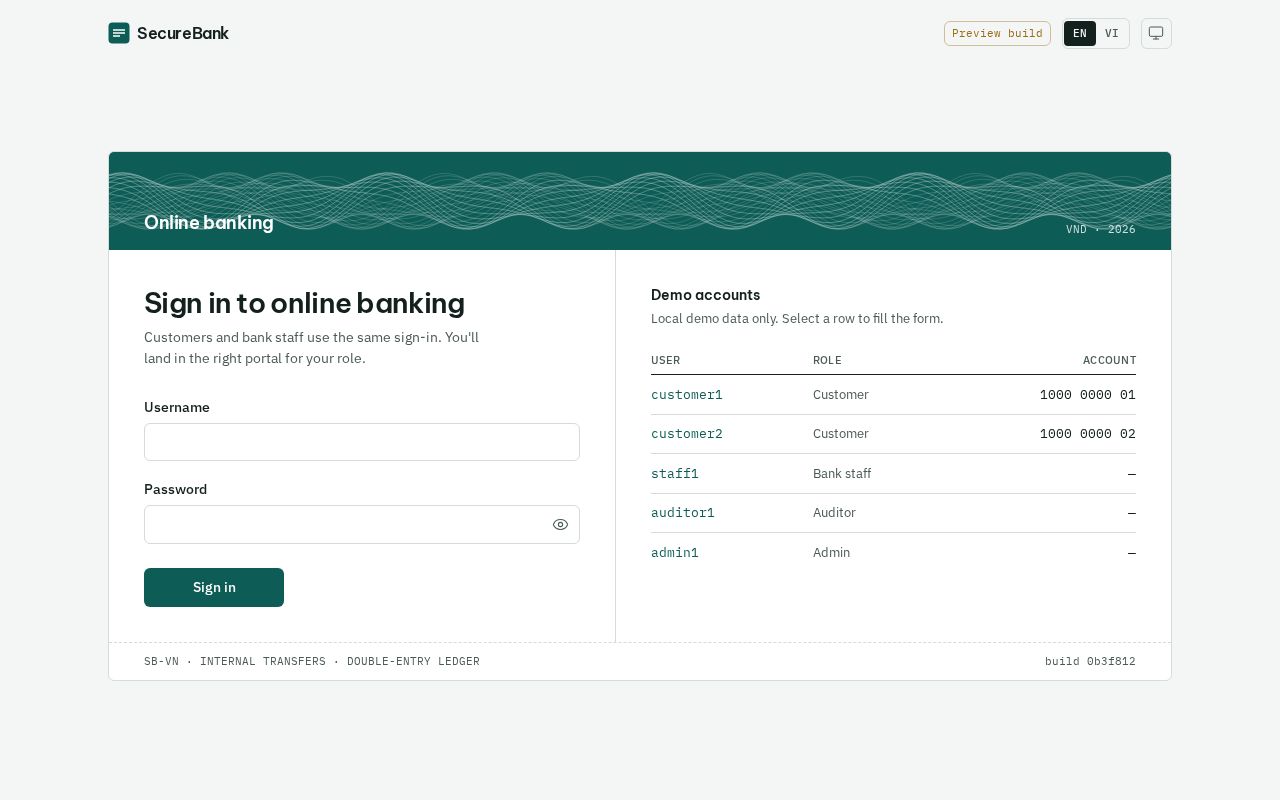Click the build 0b3f812 text
This screenshot has width=1280, height=800.
click(1090, 662)
